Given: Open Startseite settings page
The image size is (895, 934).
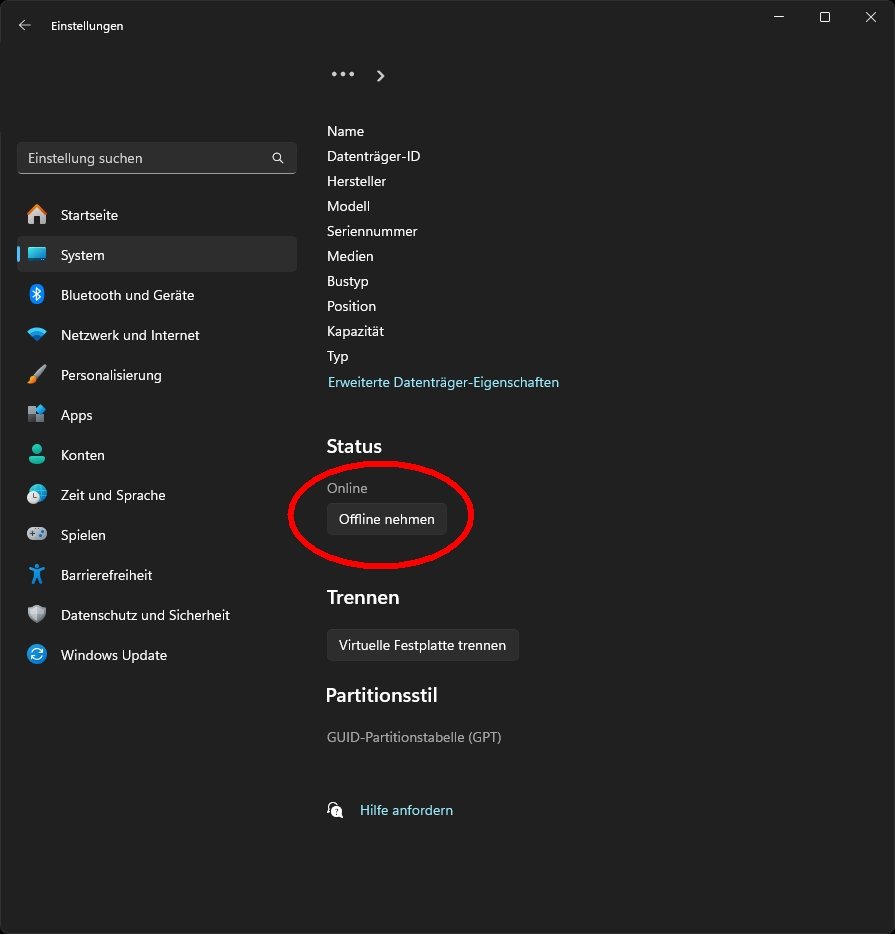Looking at the screenshot, I should [x=157, y=215].
